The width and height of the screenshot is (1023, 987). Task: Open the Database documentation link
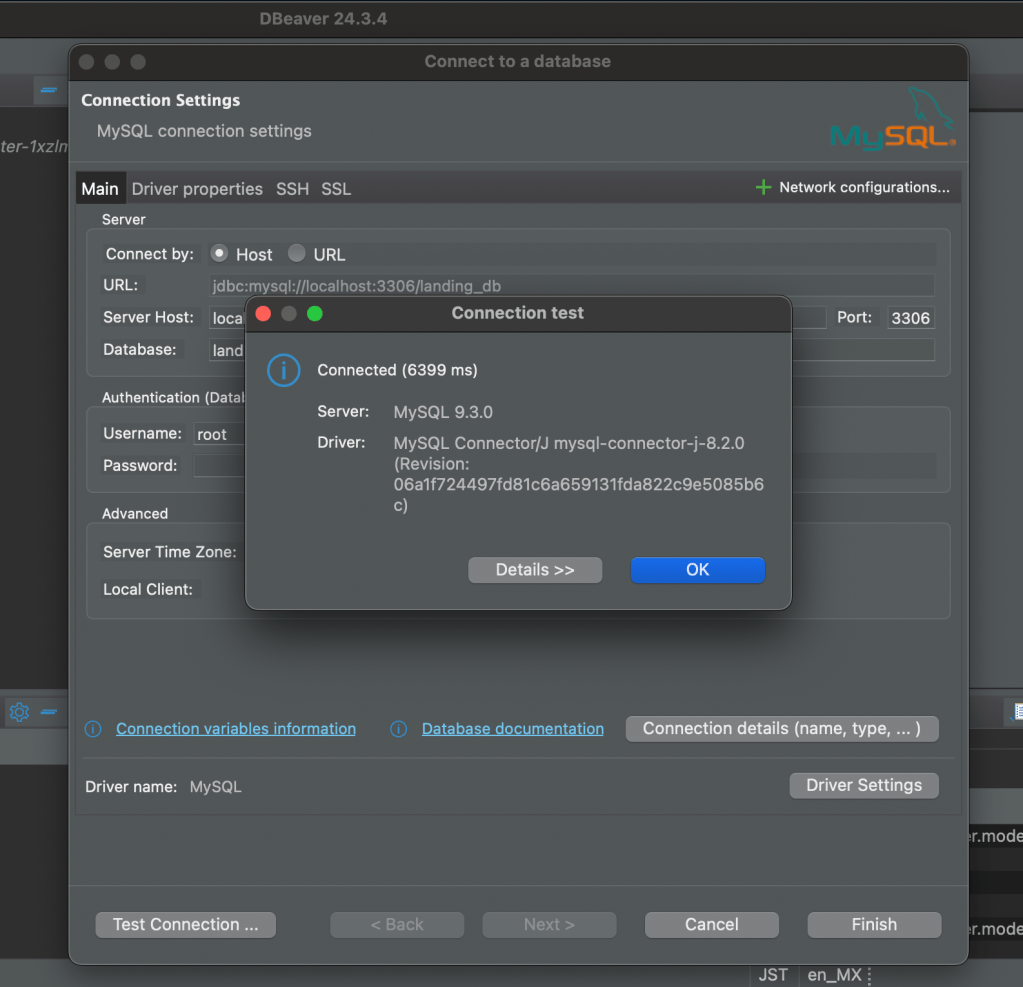click(x=512, y=729)
